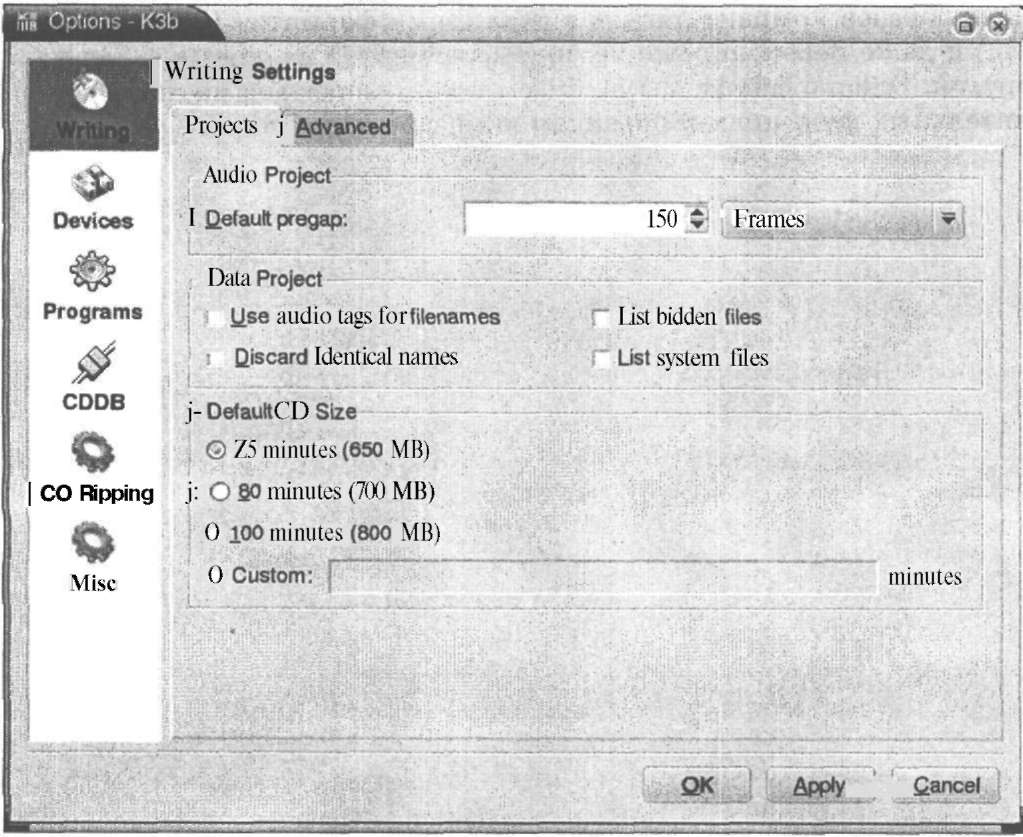Click the Writing Settings heading
Screen dimensions: 1023x837
point(250,71)
